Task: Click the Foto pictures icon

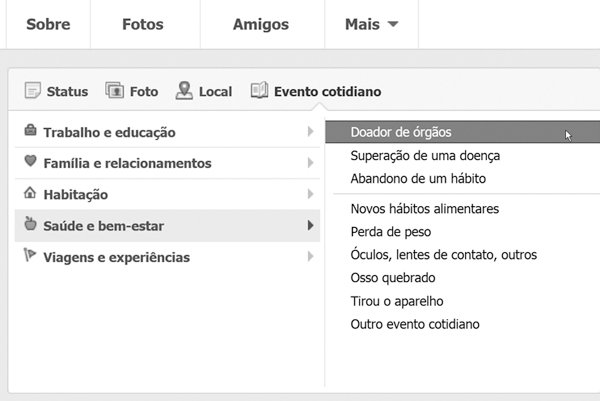Action: [x=114, y=90]
